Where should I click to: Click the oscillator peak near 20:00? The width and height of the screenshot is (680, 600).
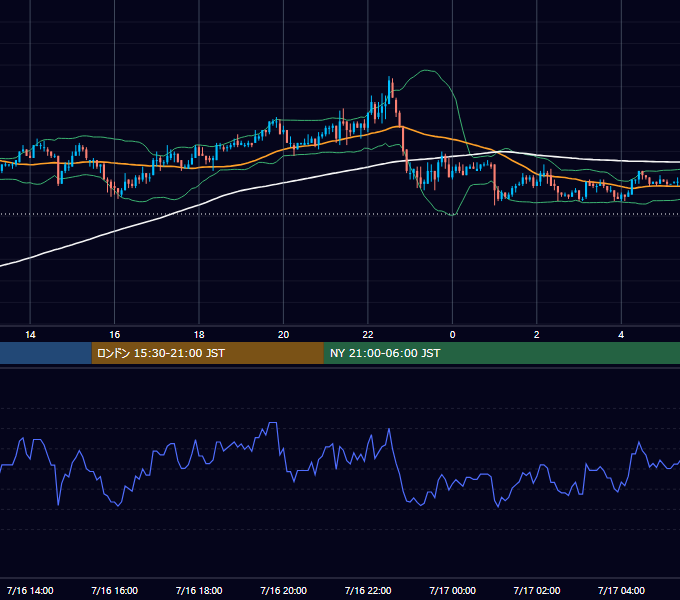[272, 423]
